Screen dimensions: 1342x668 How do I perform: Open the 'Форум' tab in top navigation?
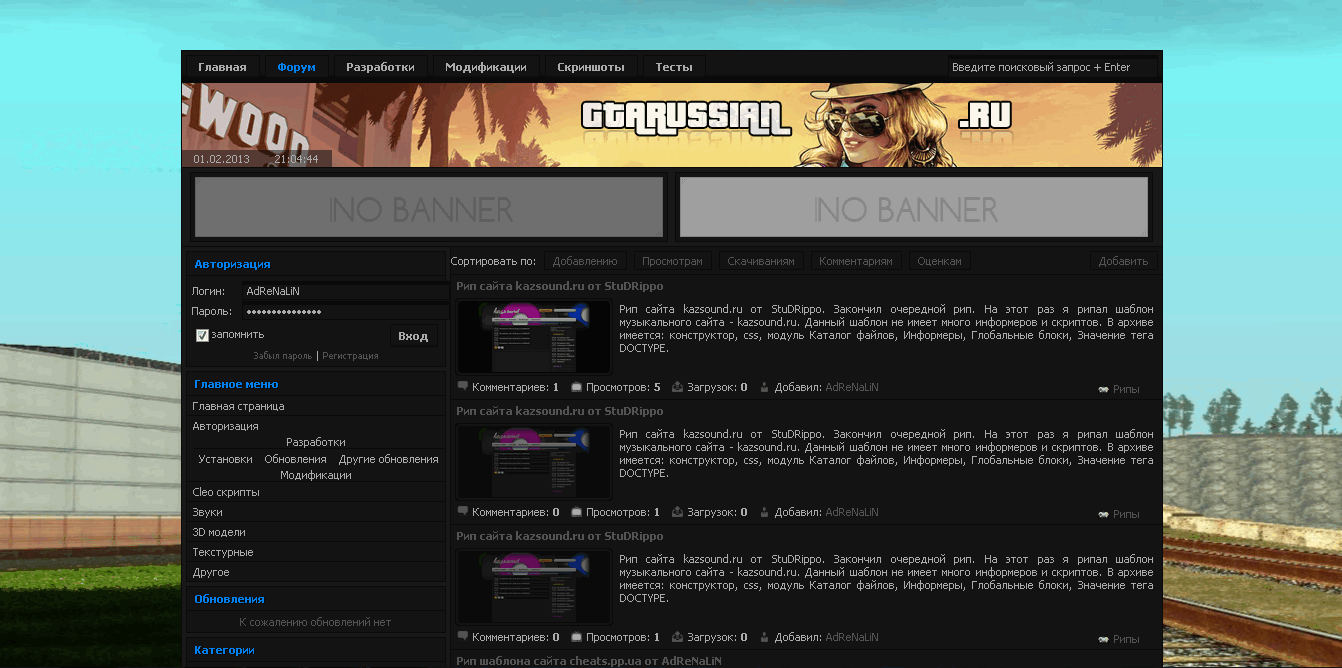click(x=296, y=67)
